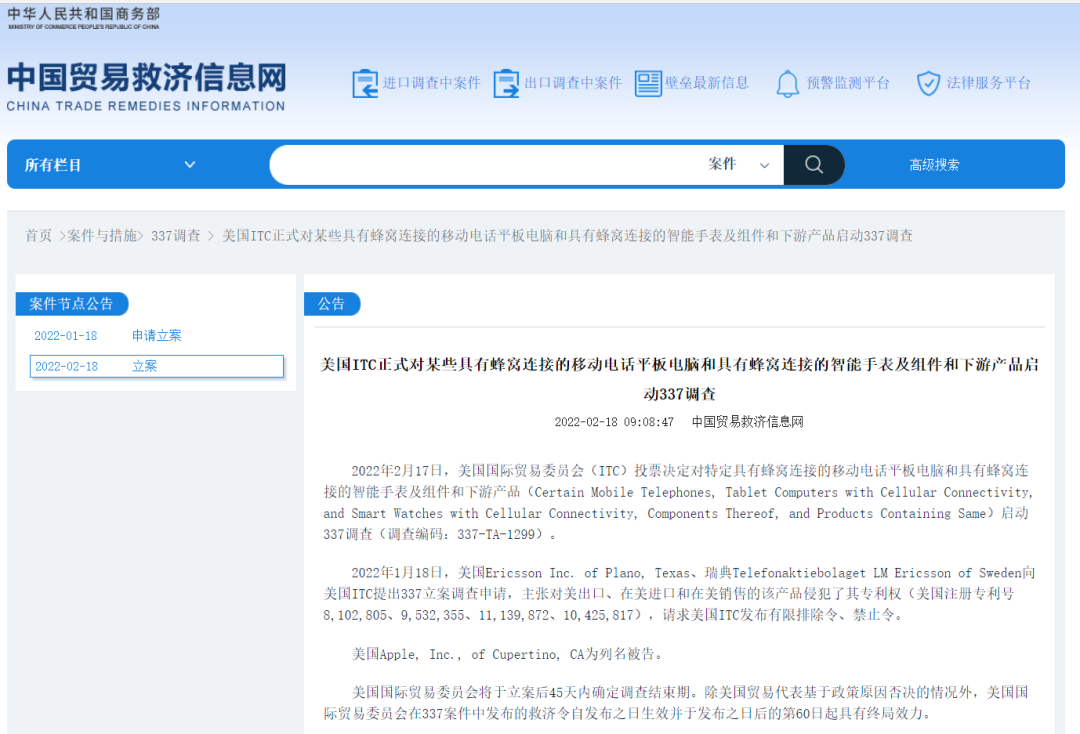
Task: Click the paragraph starting 美国国际贸易委员会将于立案后45天
Action: pos(676,702)
